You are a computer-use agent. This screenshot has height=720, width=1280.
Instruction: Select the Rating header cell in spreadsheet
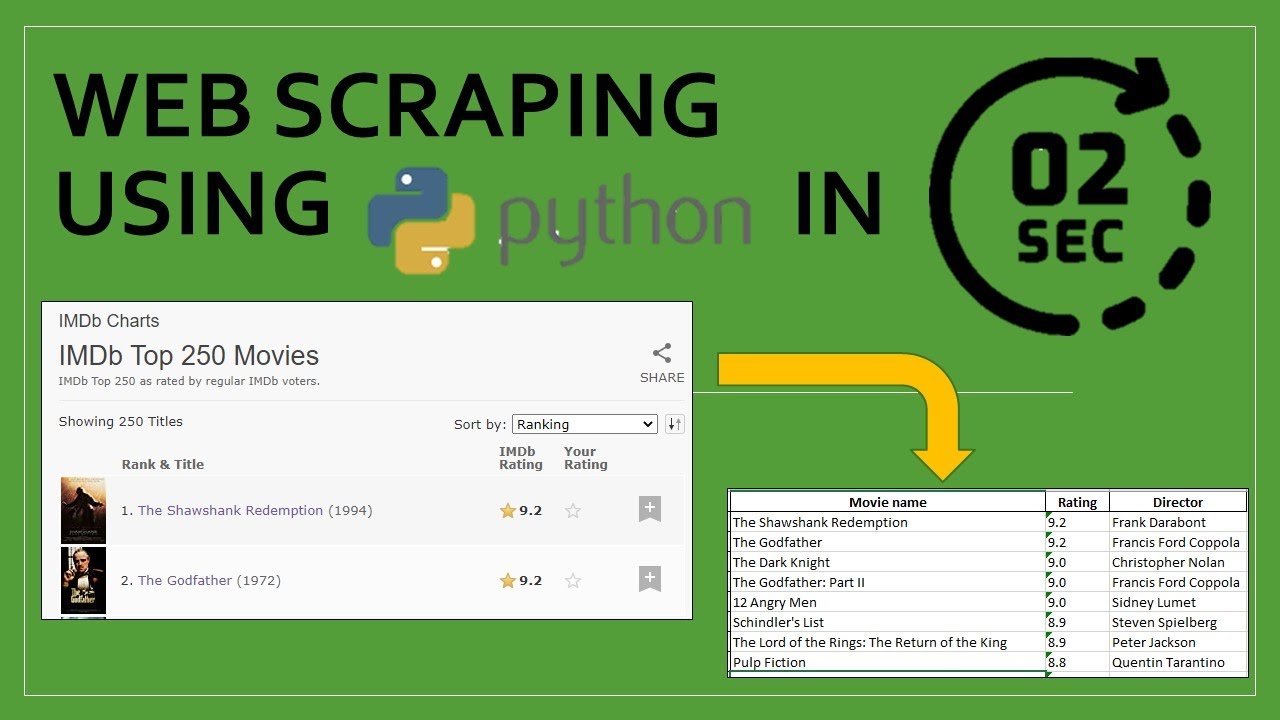(1077, 502)
